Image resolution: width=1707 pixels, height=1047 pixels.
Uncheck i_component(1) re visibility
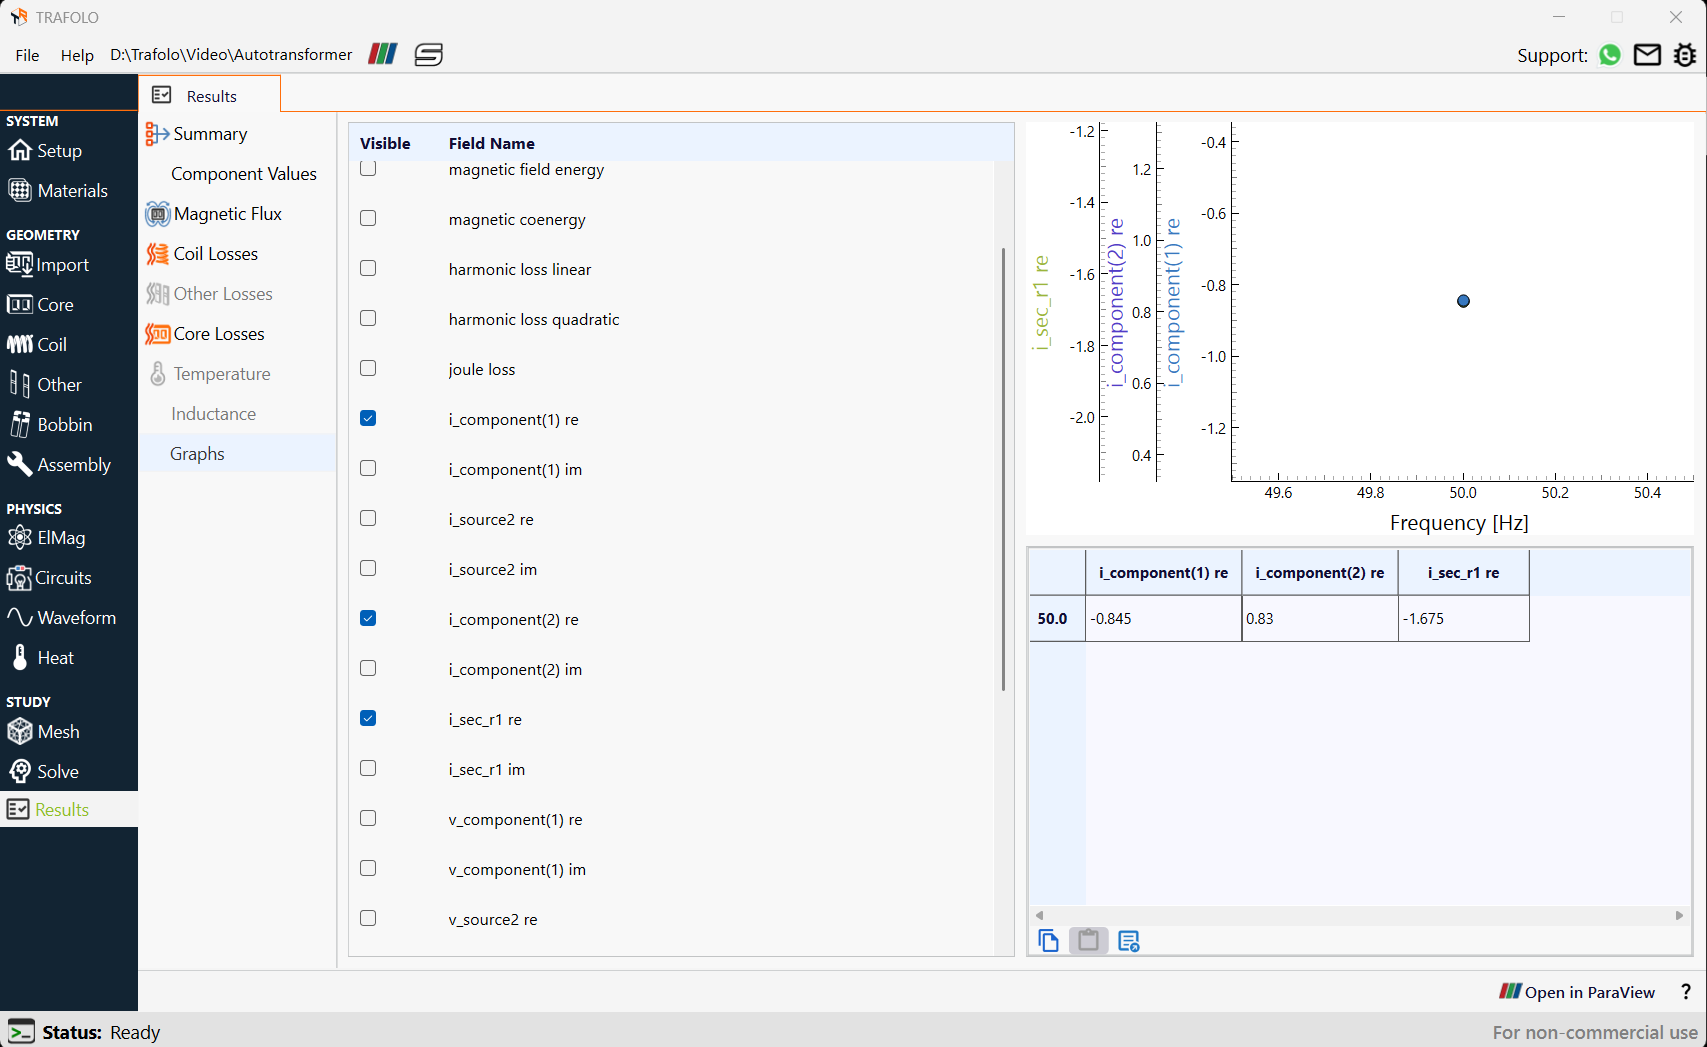pyautogui.click(x=368, y=418)
